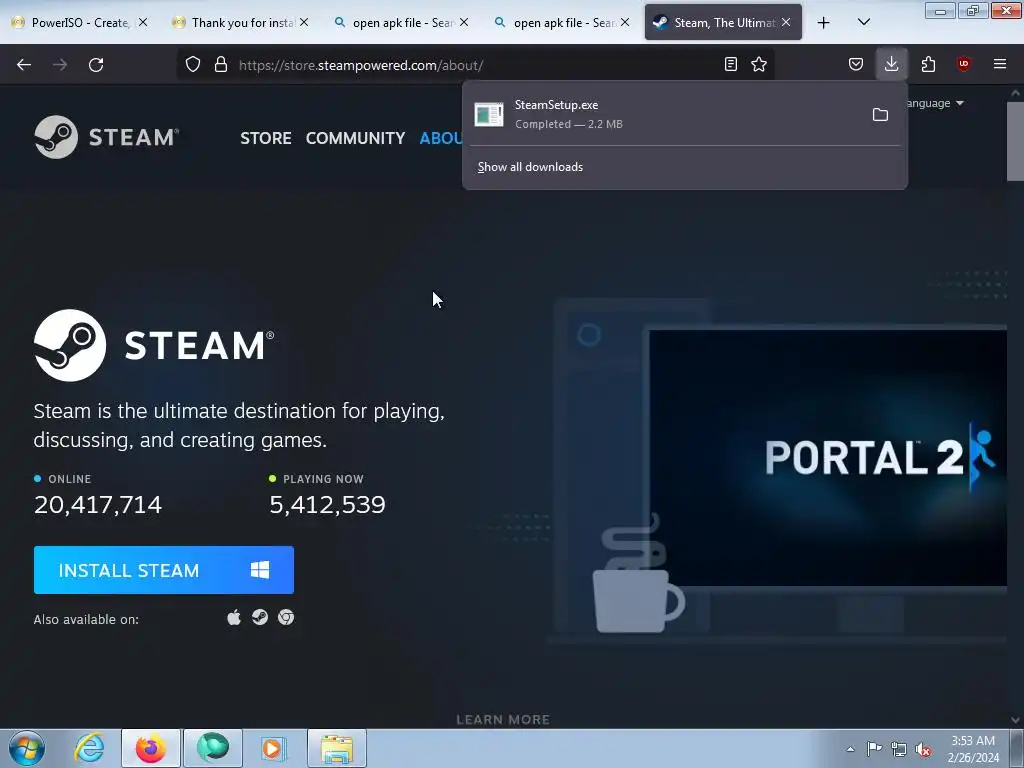Open the extensions puzzle icon
This screenshot has width=1024, height=768.
pos(928,64)
